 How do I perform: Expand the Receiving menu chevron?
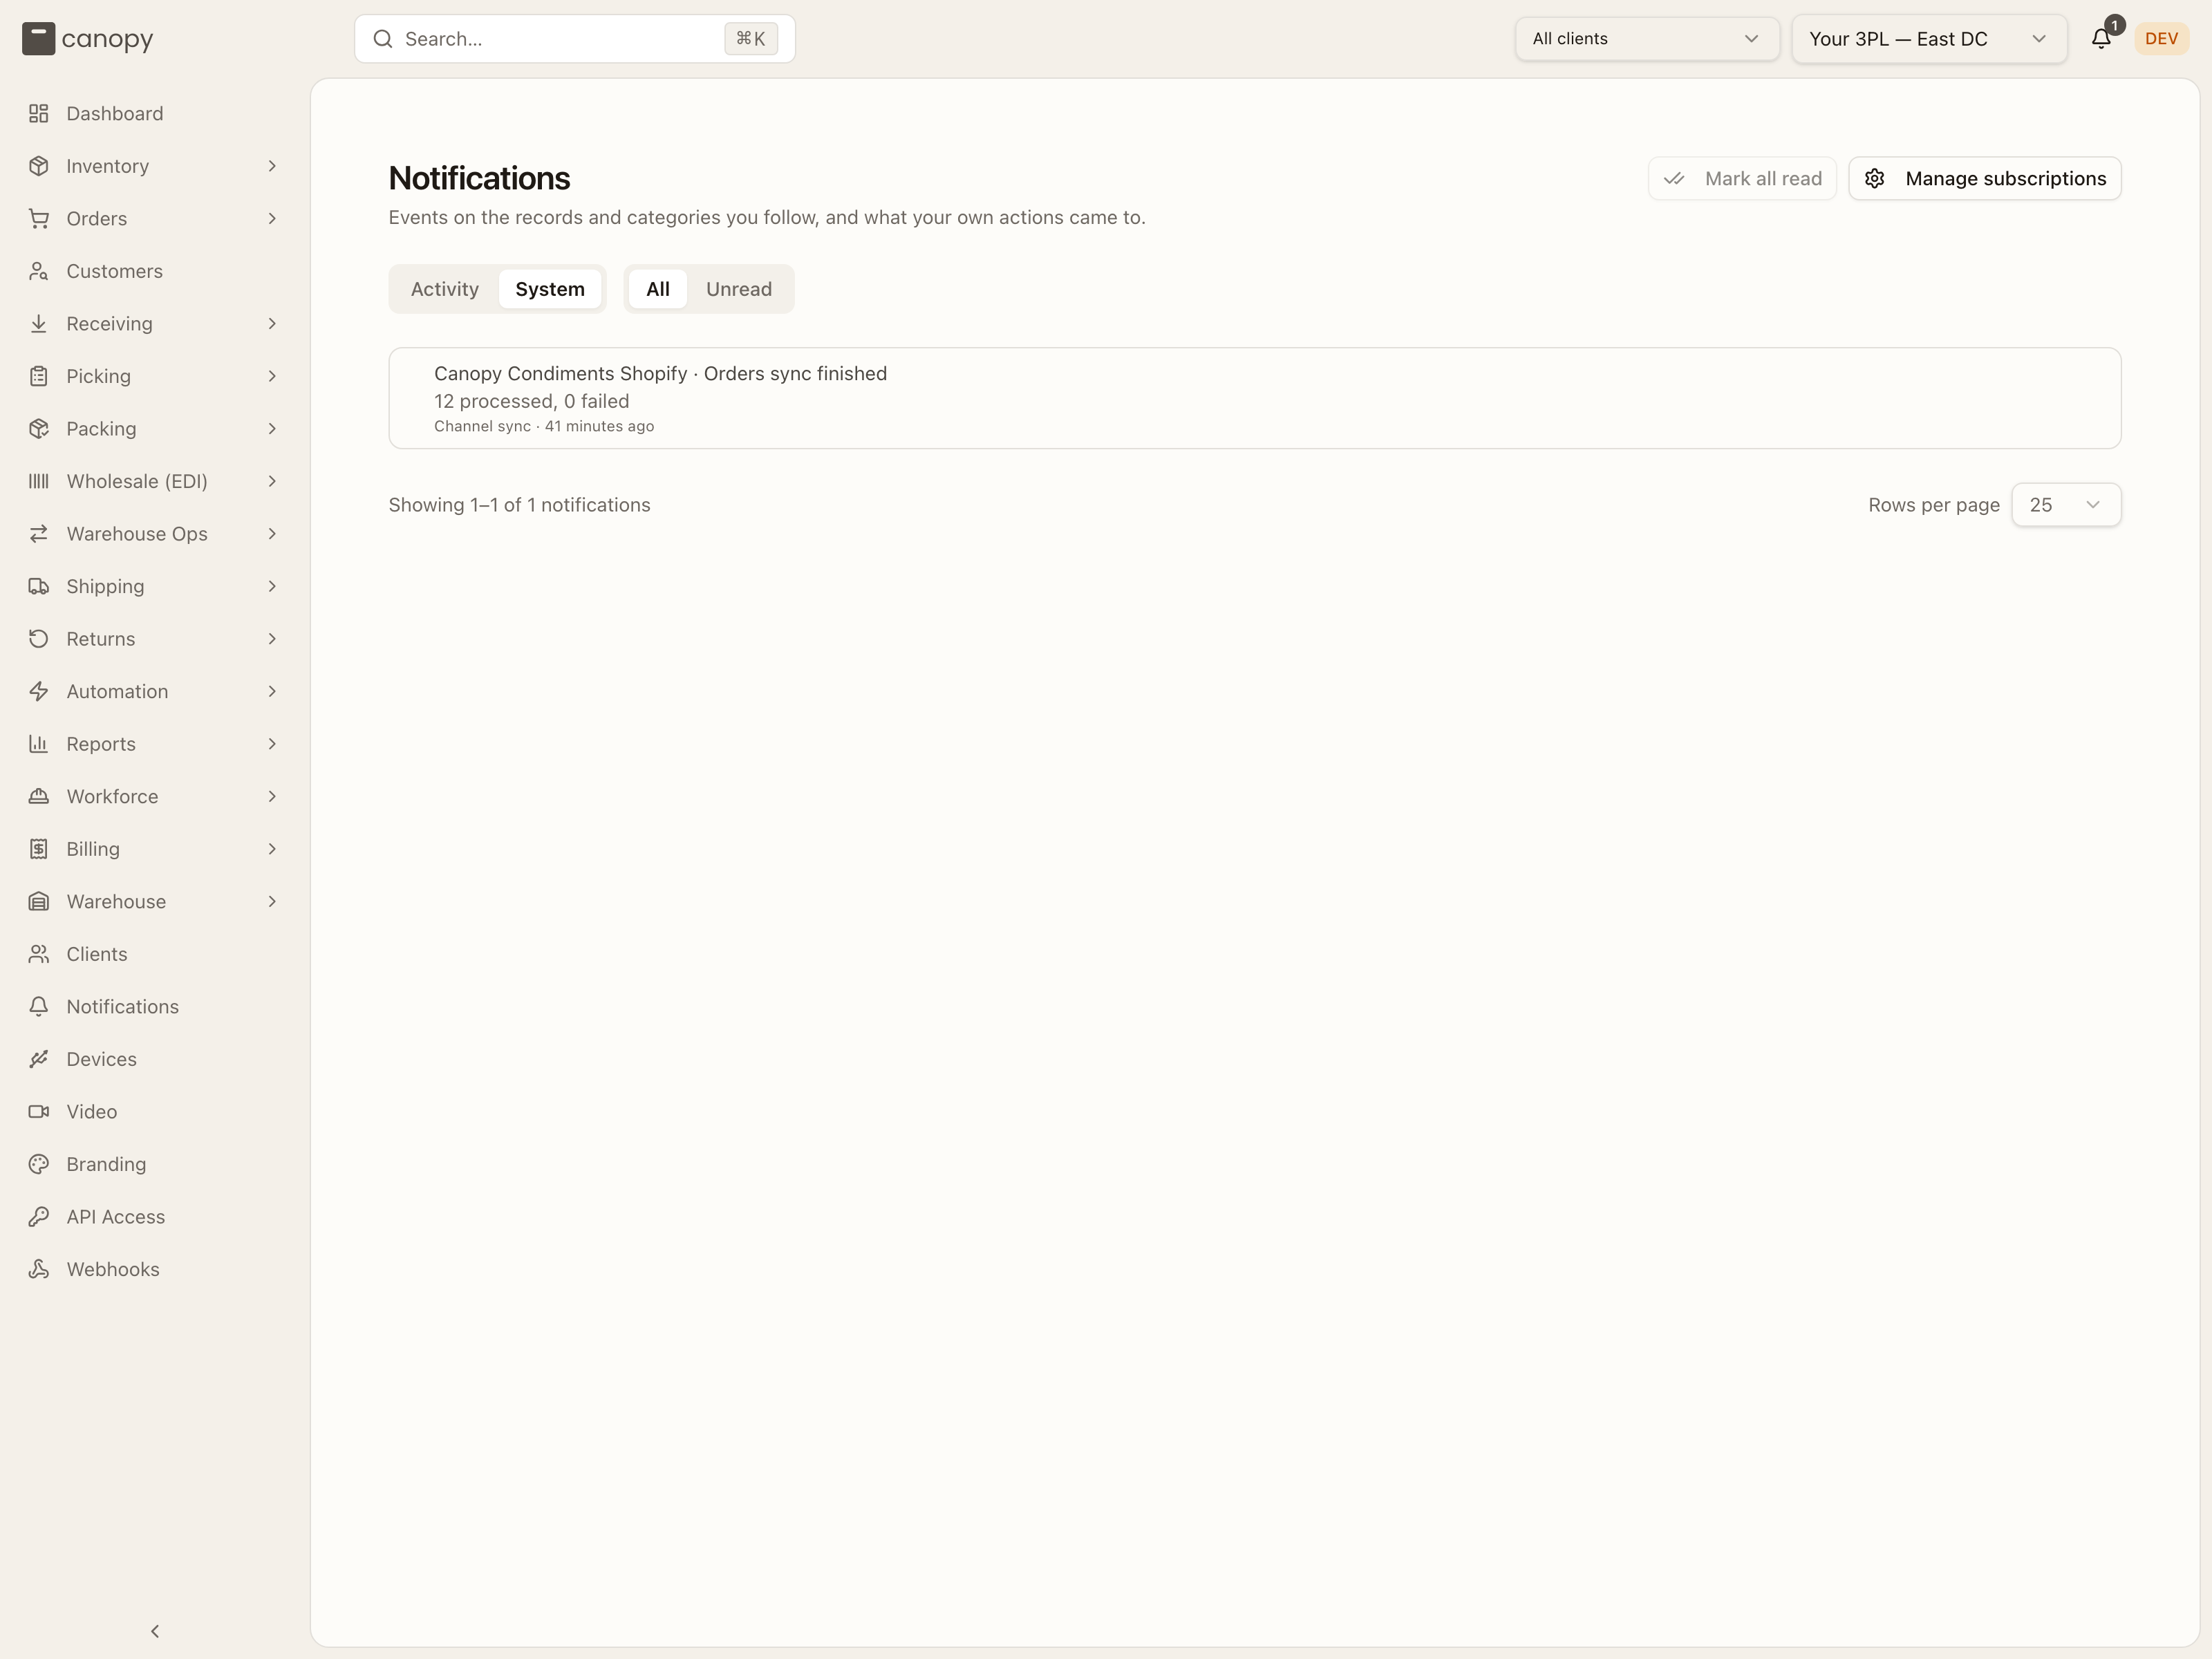pyautogui.click(x=272, y=324)
